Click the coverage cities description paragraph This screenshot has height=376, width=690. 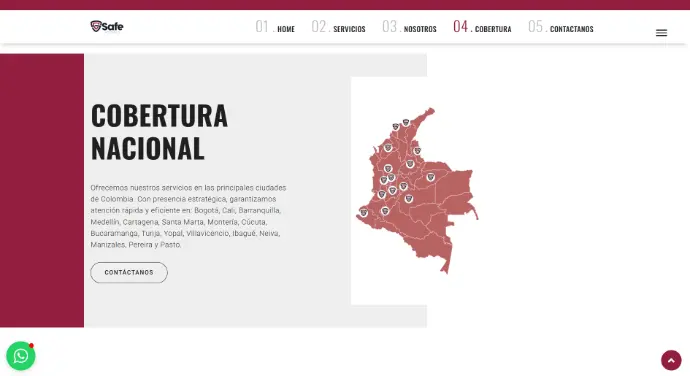tap(189, 216)
